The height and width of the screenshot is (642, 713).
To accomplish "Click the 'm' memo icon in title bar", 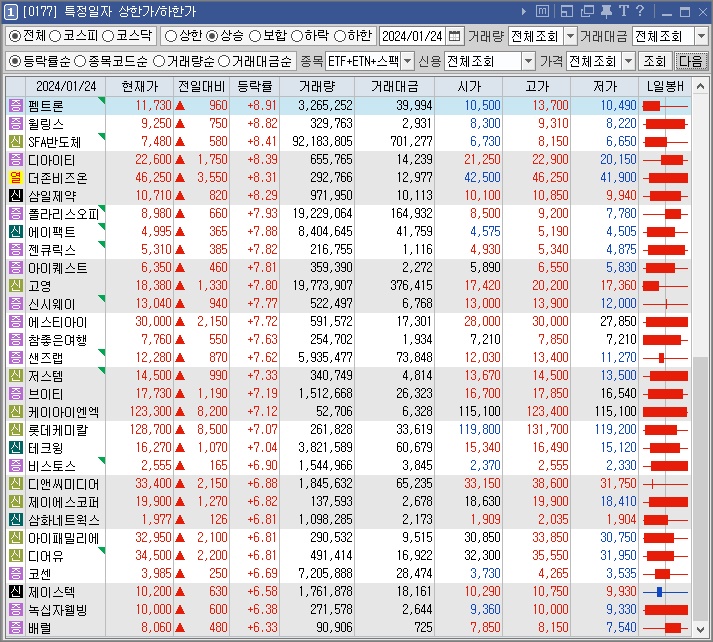I will point(542,11).
